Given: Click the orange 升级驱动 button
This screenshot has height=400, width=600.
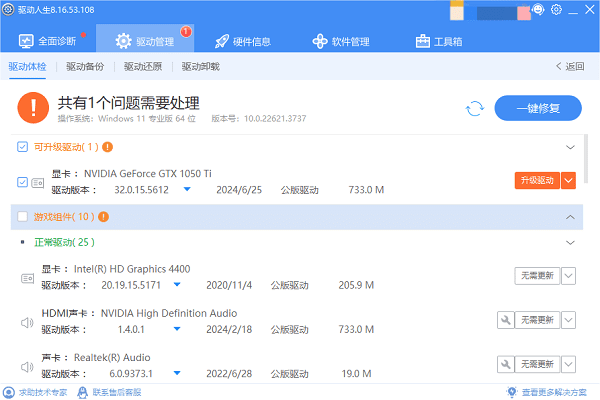Looking at the screenshot, I should (x=536, y=181).
